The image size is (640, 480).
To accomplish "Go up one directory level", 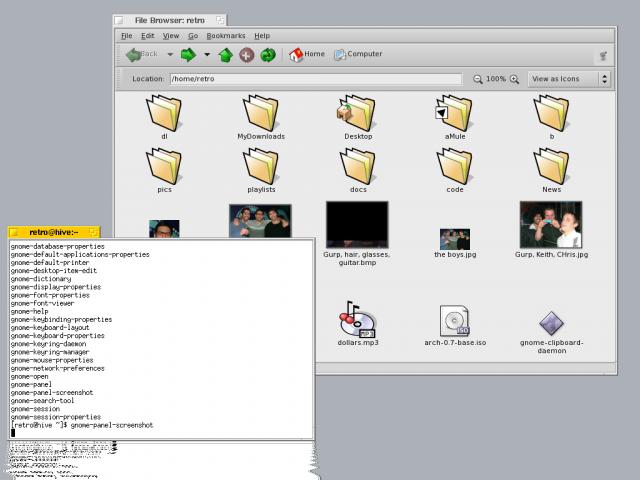I will tap(226, 55).
